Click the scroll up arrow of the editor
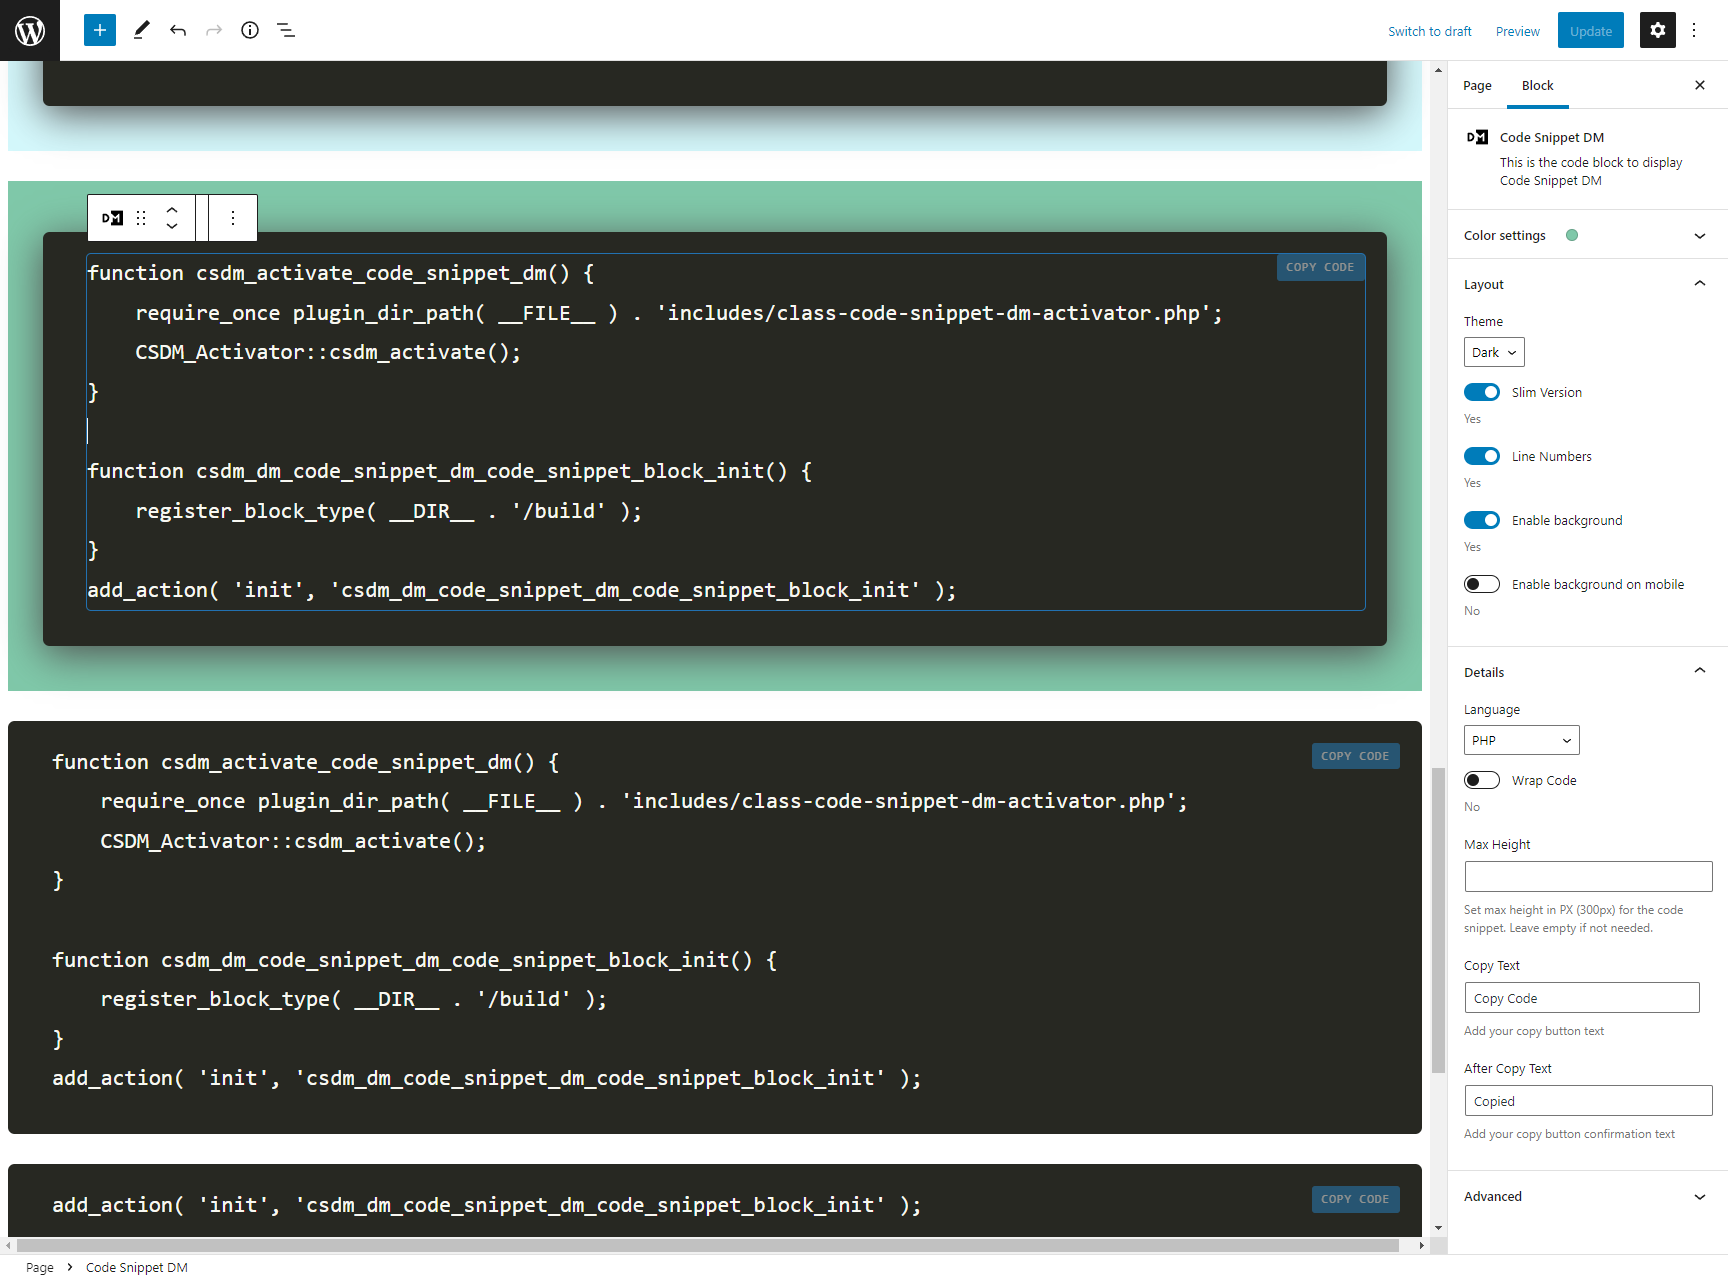 pyautogui.click(x=1438, y=70)
